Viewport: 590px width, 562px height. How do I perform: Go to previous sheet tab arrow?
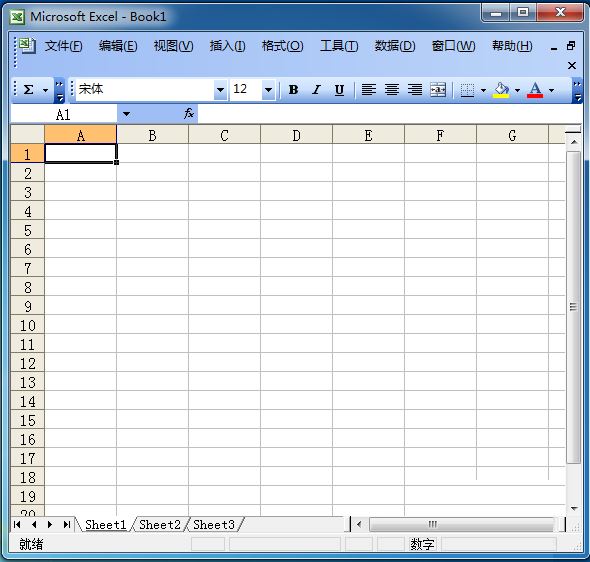34,524
